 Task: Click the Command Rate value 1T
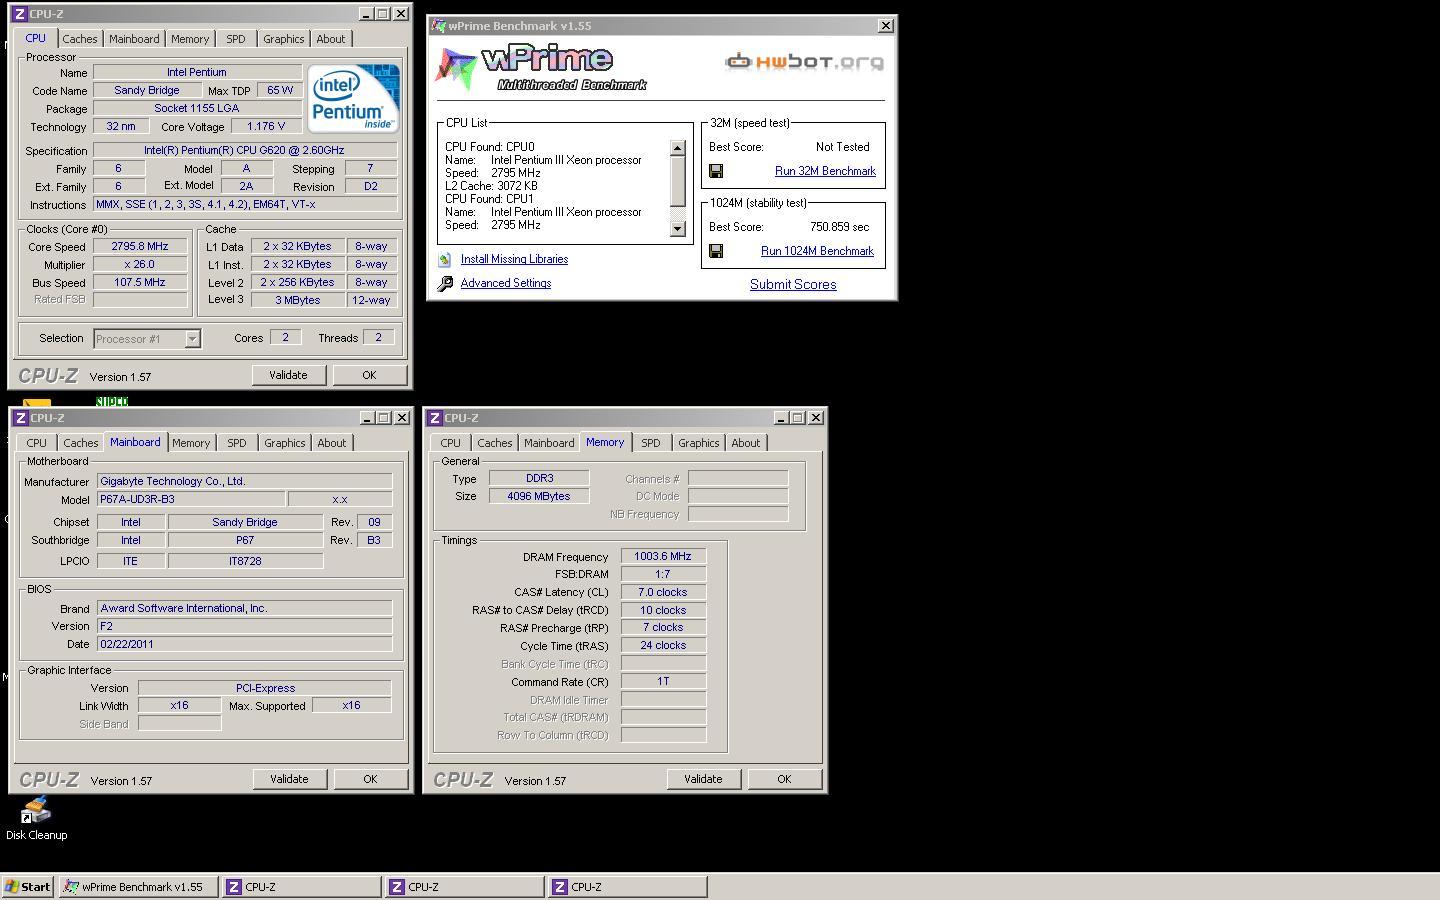click(663, 681)
